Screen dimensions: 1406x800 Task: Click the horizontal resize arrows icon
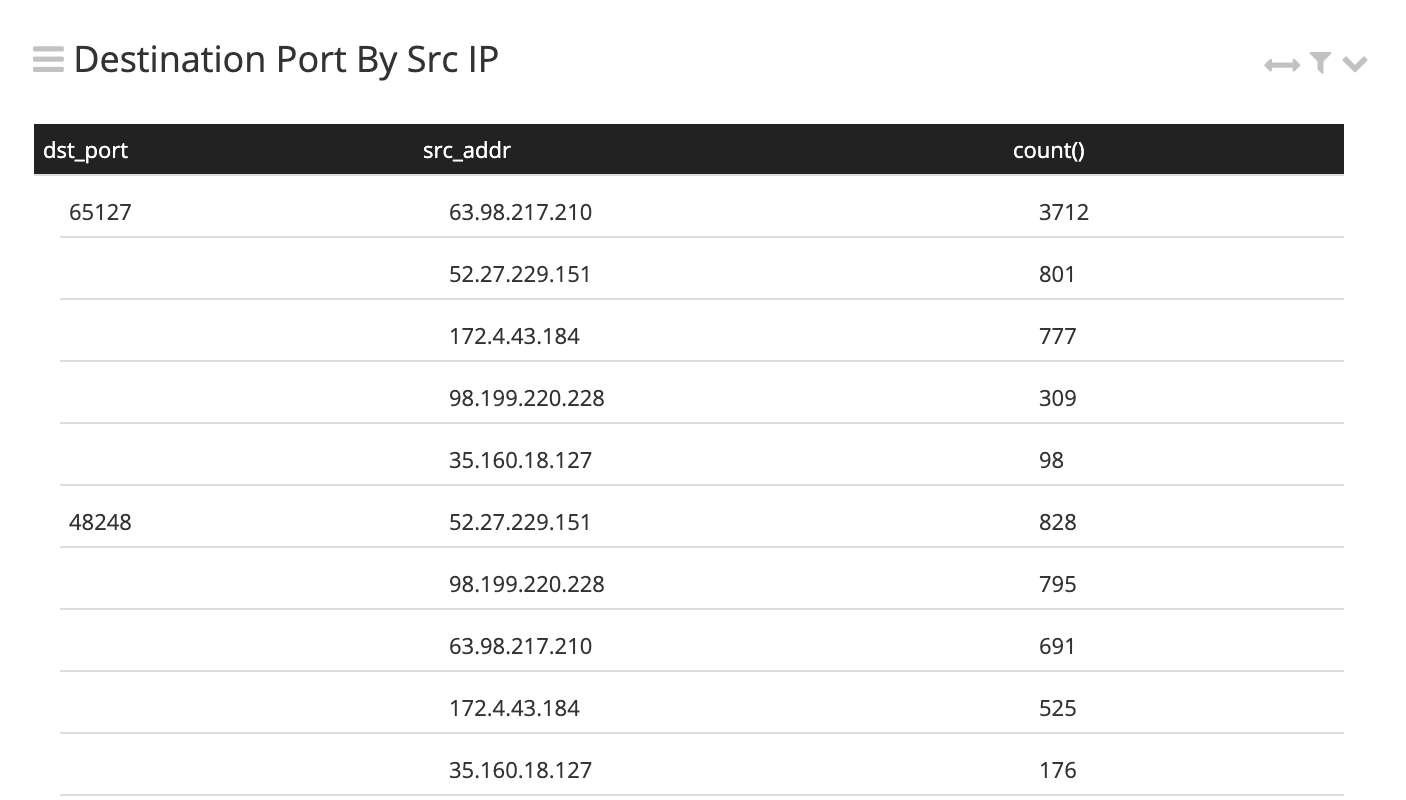tap(1281, 65)
